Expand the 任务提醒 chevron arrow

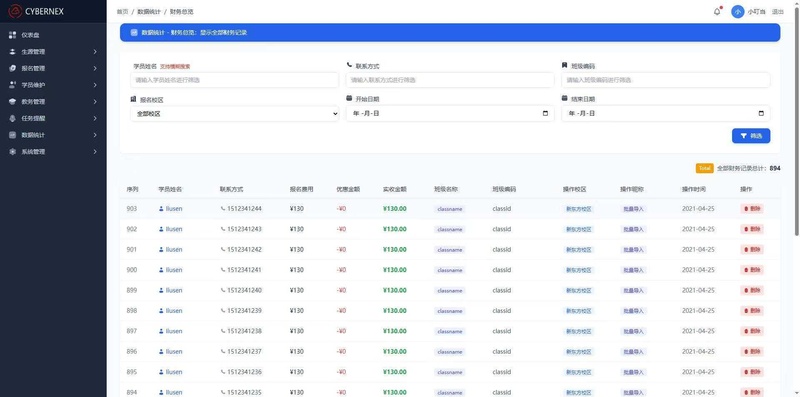tap(95, 118)
